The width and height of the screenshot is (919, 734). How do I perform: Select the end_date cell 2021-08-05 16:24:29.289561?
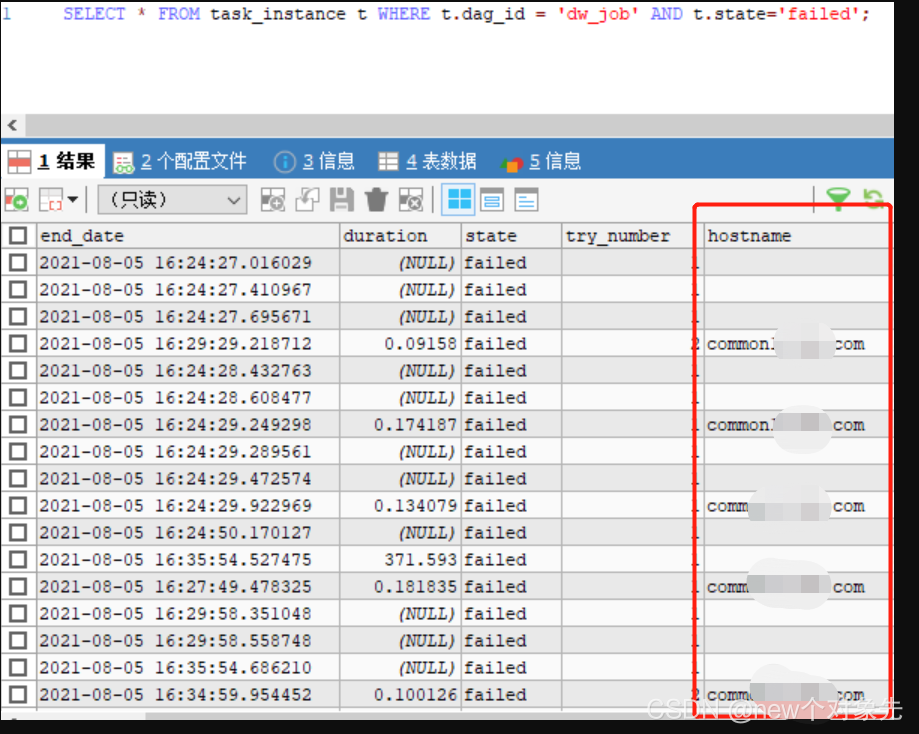(188, 451)
